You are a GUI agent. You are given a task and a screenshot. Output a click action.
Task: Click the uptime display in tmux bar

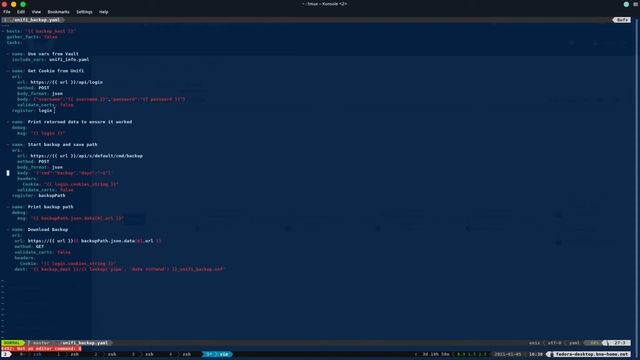pos(435,354)
